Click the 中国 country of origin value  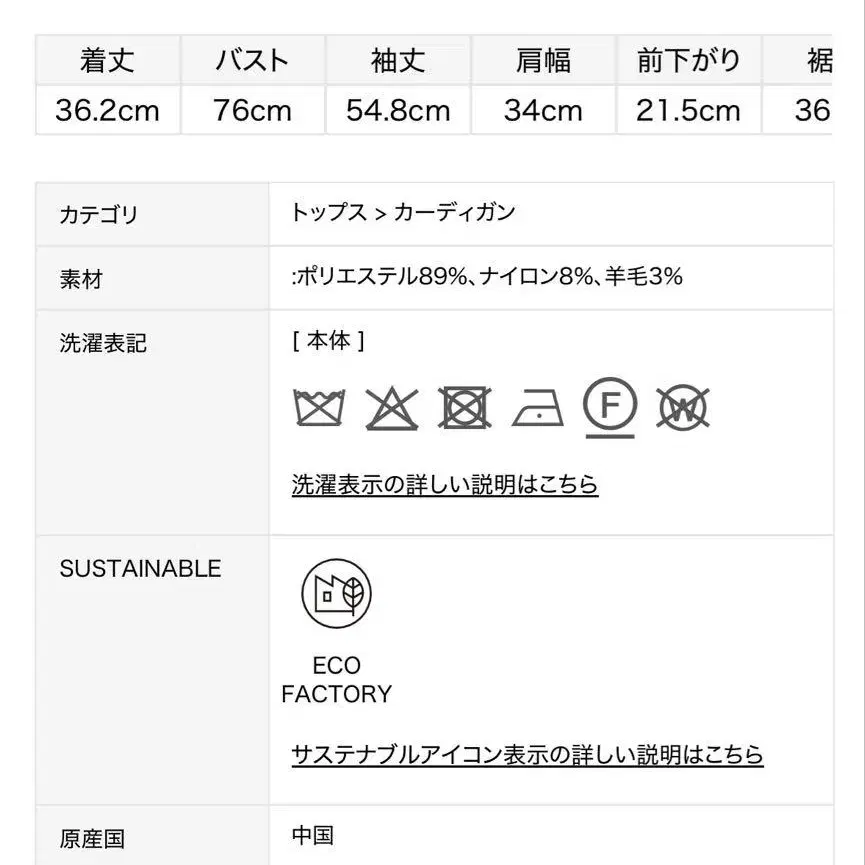click(x=313, y=835)
